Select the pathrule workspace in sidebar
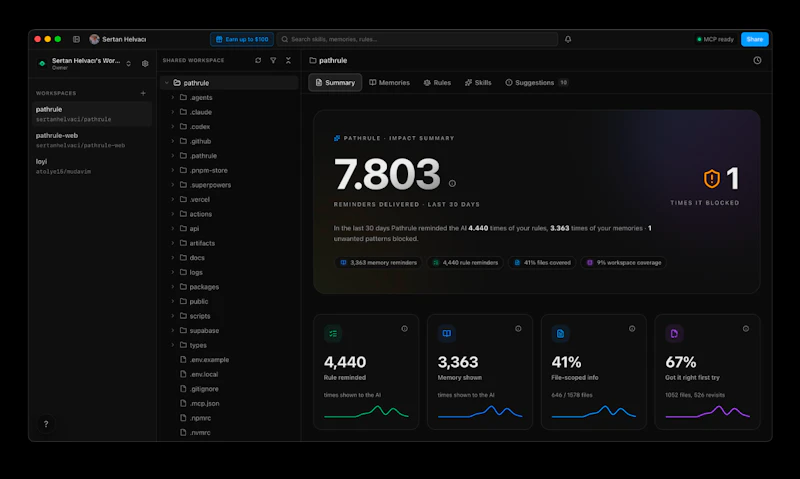Viewport: 800px width, 479px height. 92,114
